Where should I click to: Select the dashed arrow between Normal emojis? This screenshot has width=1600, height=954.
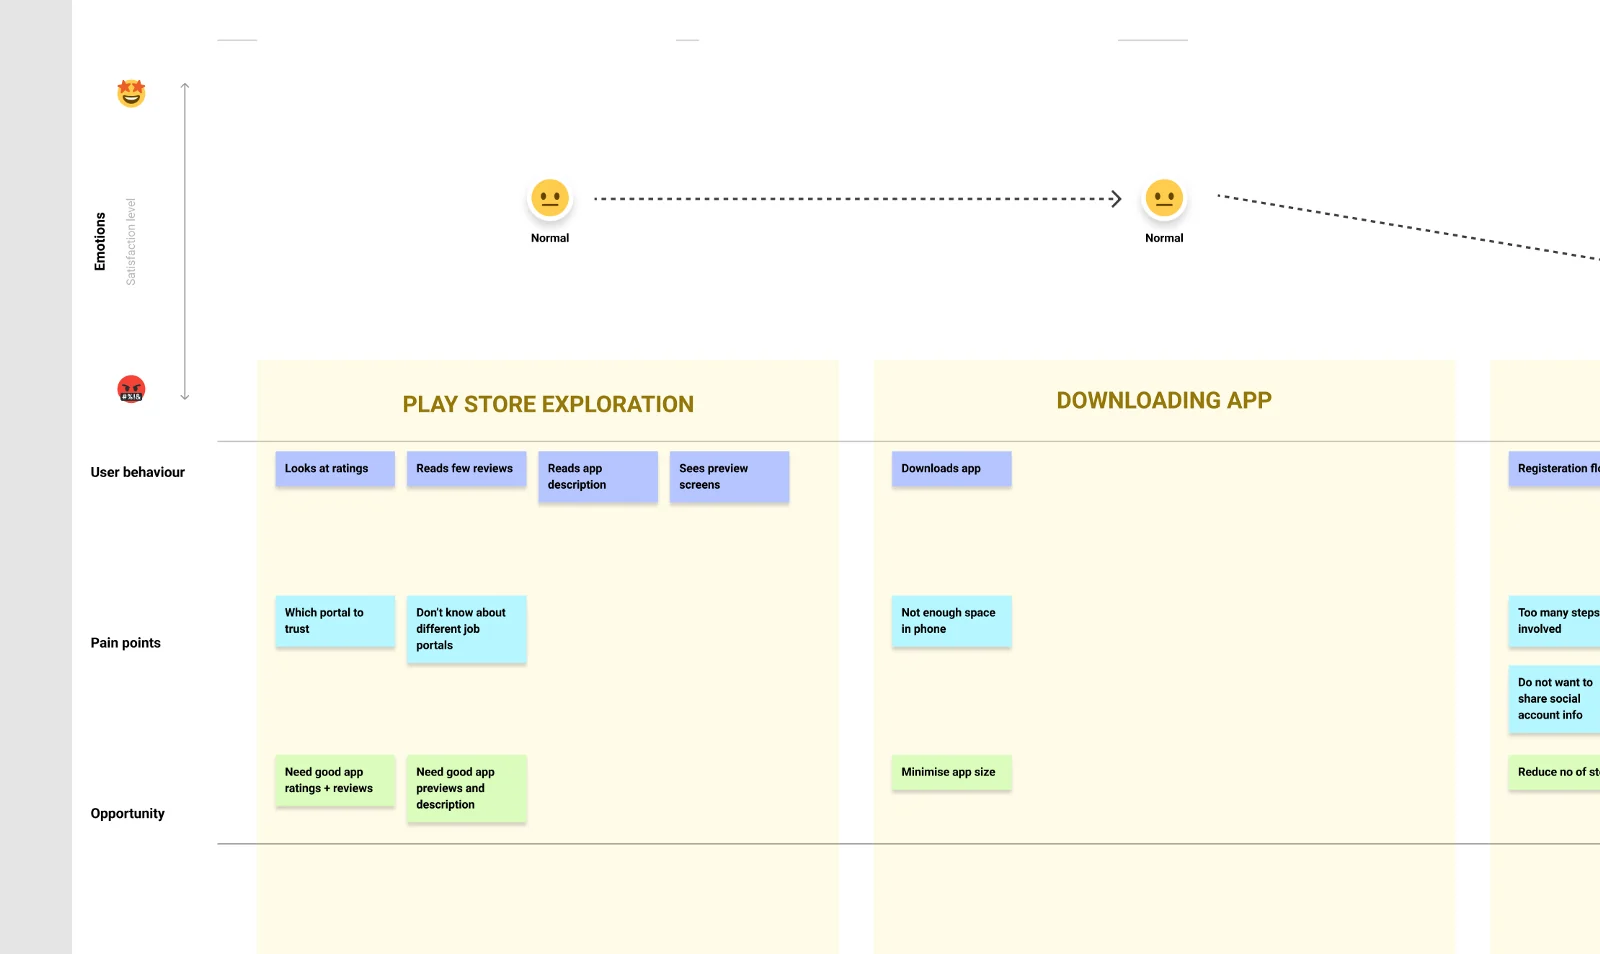click(858, 199)
